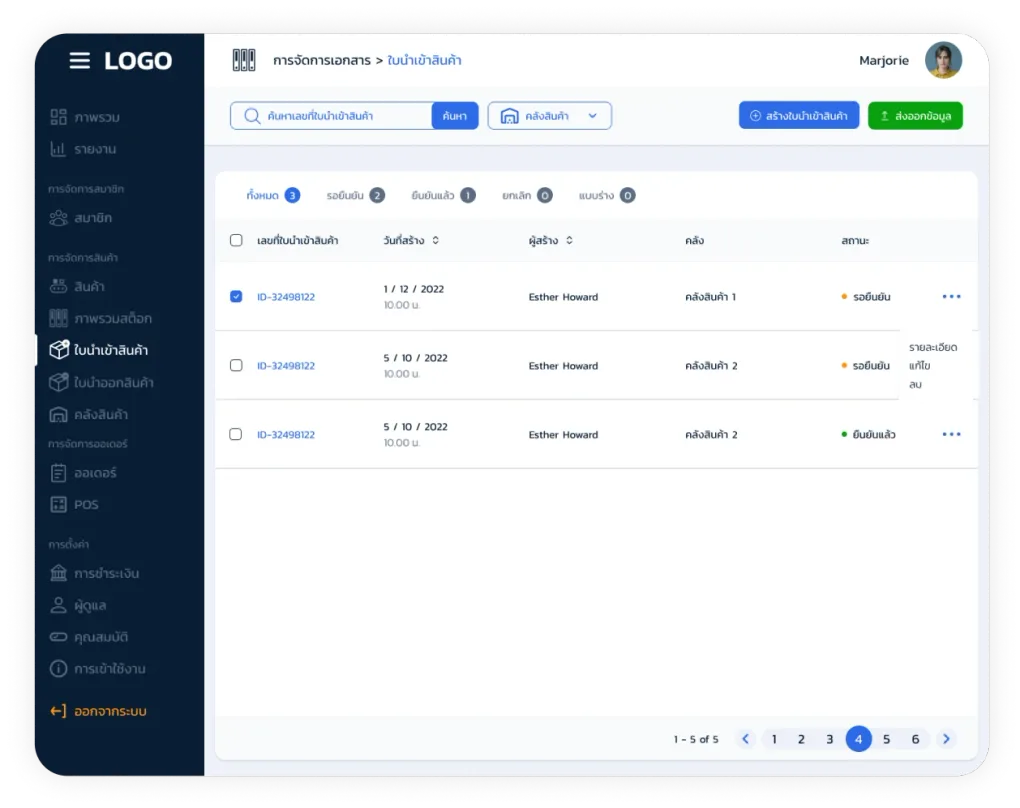
Task: Click the document binder icon beside breadcrumb
Action: [244, 61]
